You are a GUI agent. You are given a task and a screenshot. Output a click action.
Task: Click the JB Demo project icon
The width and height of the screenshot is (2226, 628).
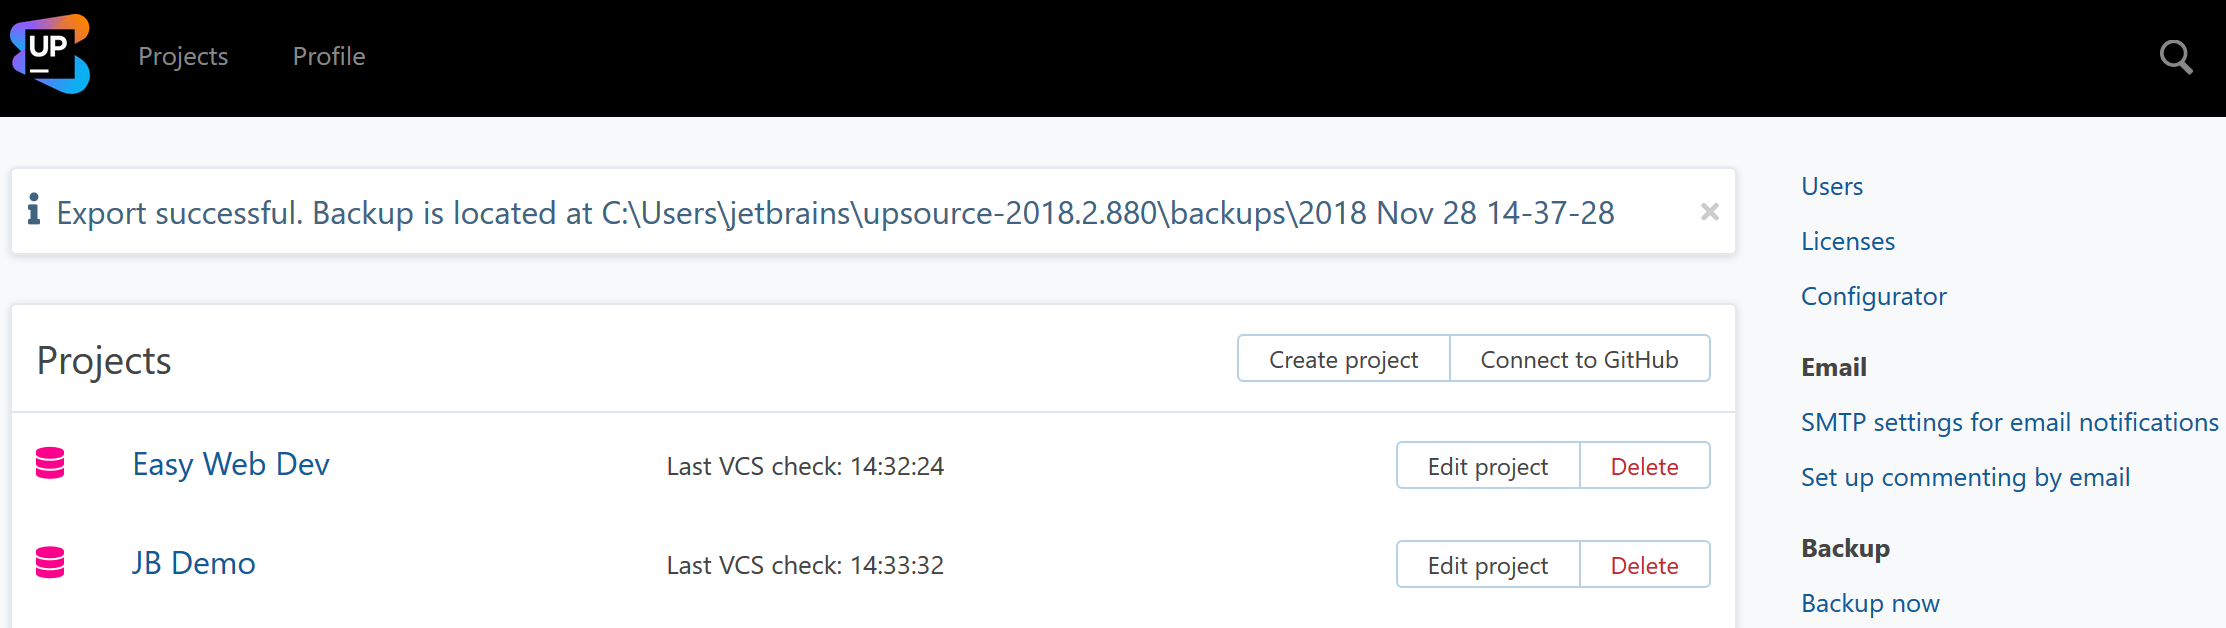click(x=50, y=562)
